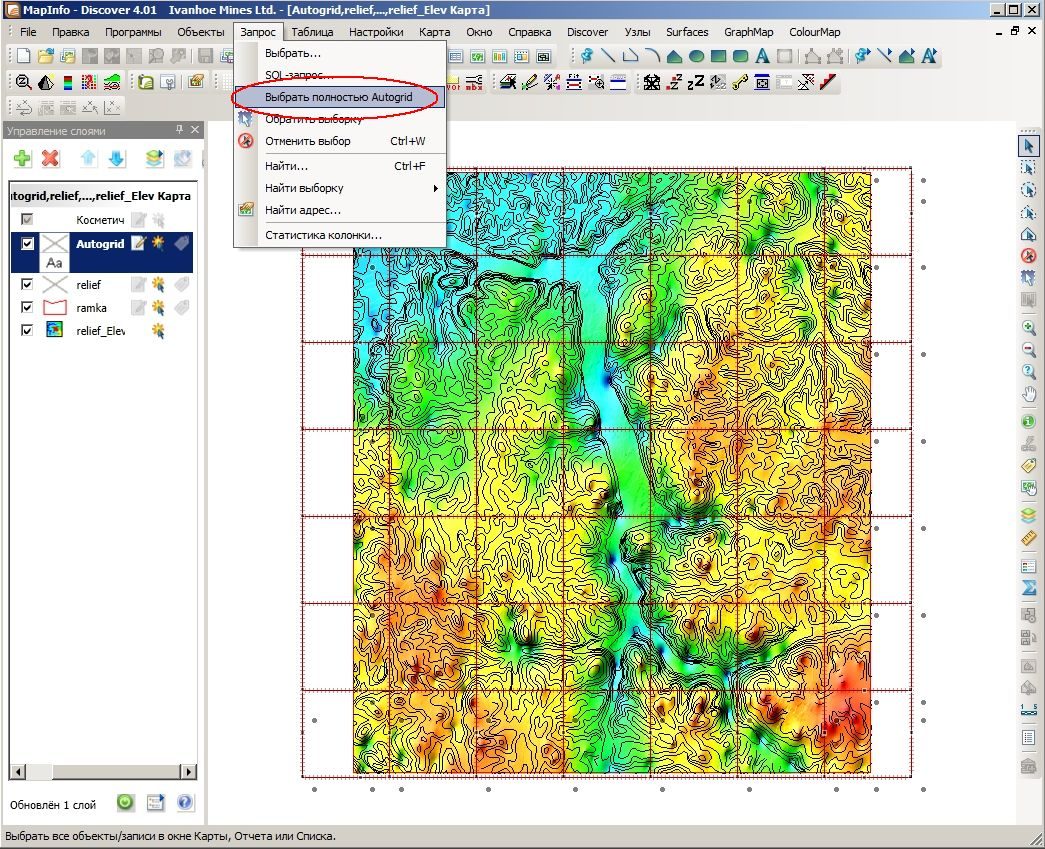Screen dimensions: 1045x849
Task: Click the layer list left scroll arrow
Action: [x=17, y=772]
